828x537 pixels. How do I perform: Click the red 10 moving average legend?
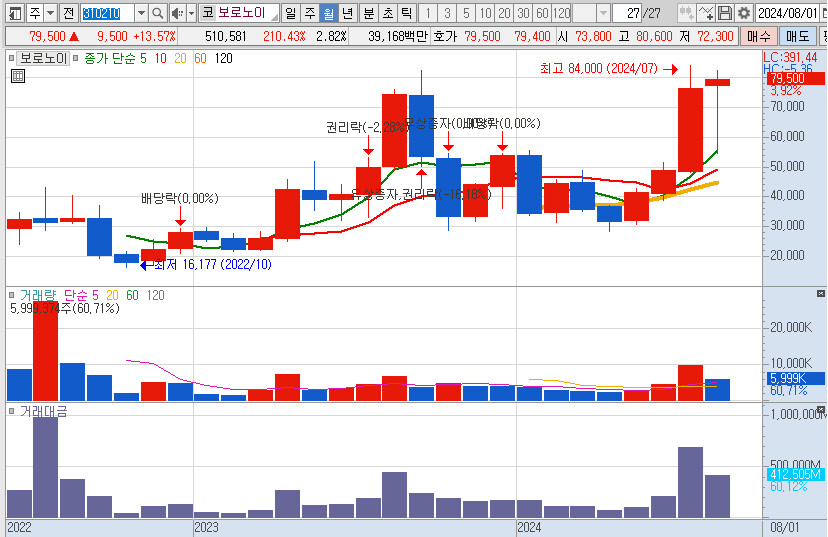pyautogui.click(x=161, y=58)
